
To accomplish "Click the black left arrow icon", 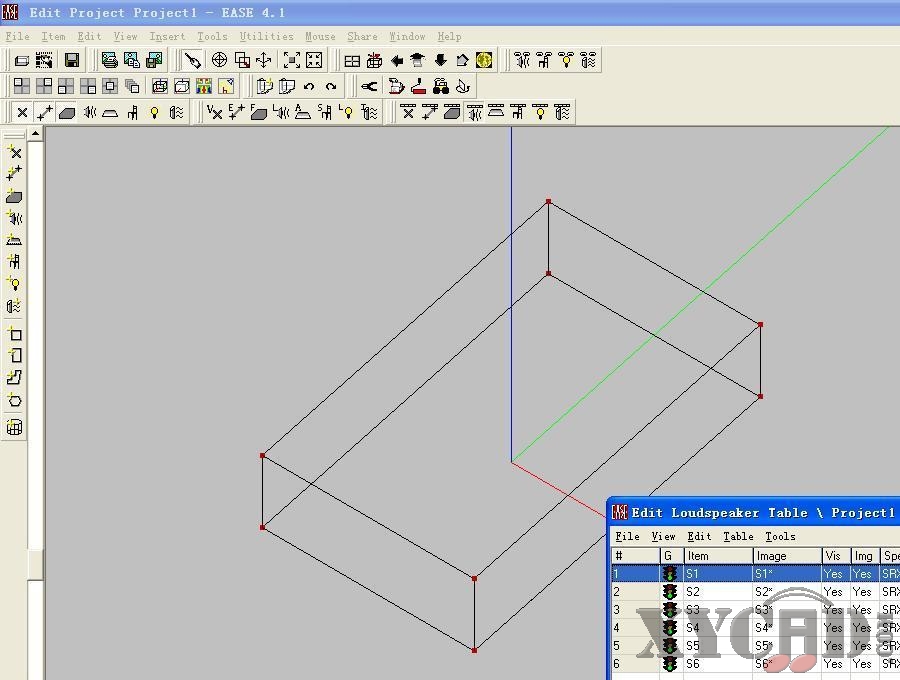I will 397,60.
